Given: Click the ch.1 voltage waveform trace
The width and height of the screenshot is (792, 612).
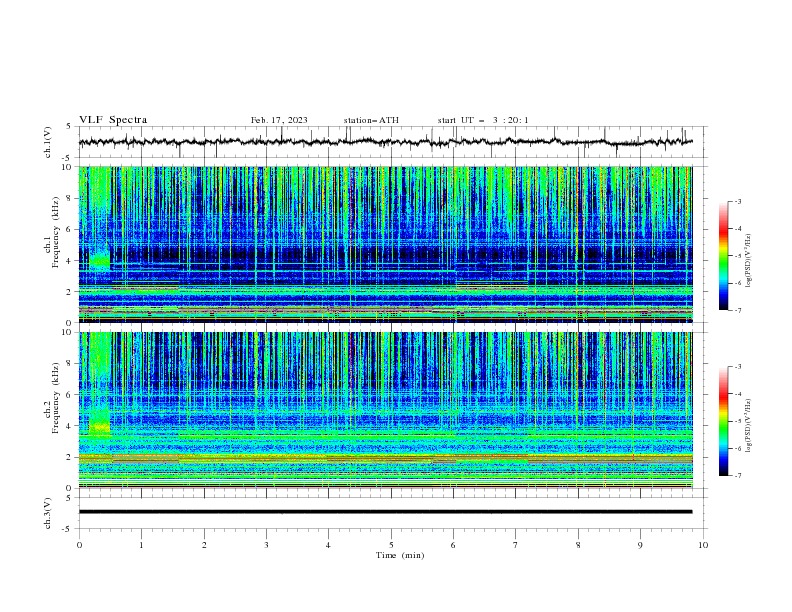Looking at the screenshot, I should click(x=385, y=142).
